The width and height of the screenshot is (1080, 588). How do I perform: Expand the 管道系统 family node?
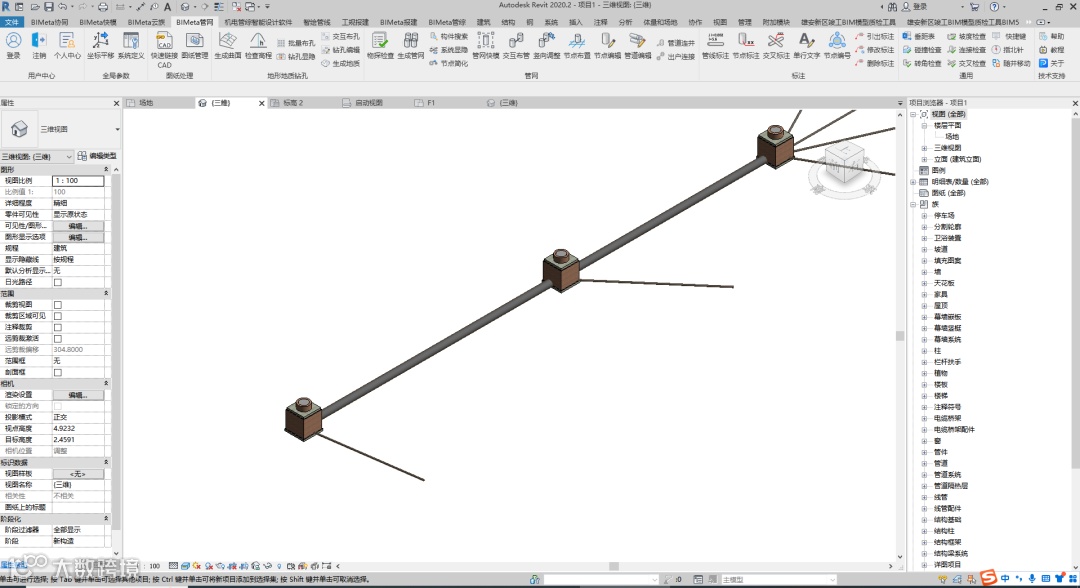click(924, 475)
